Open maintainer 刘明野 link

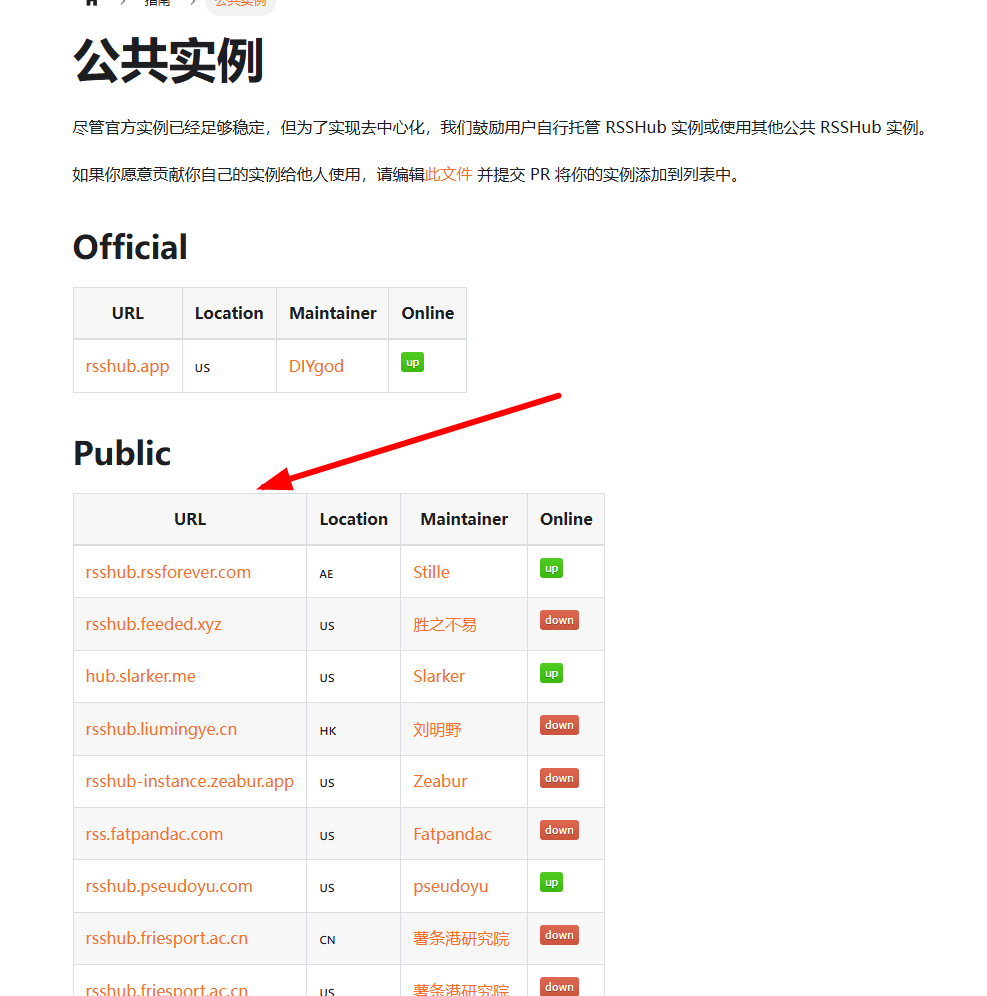(x=437, y=730)
